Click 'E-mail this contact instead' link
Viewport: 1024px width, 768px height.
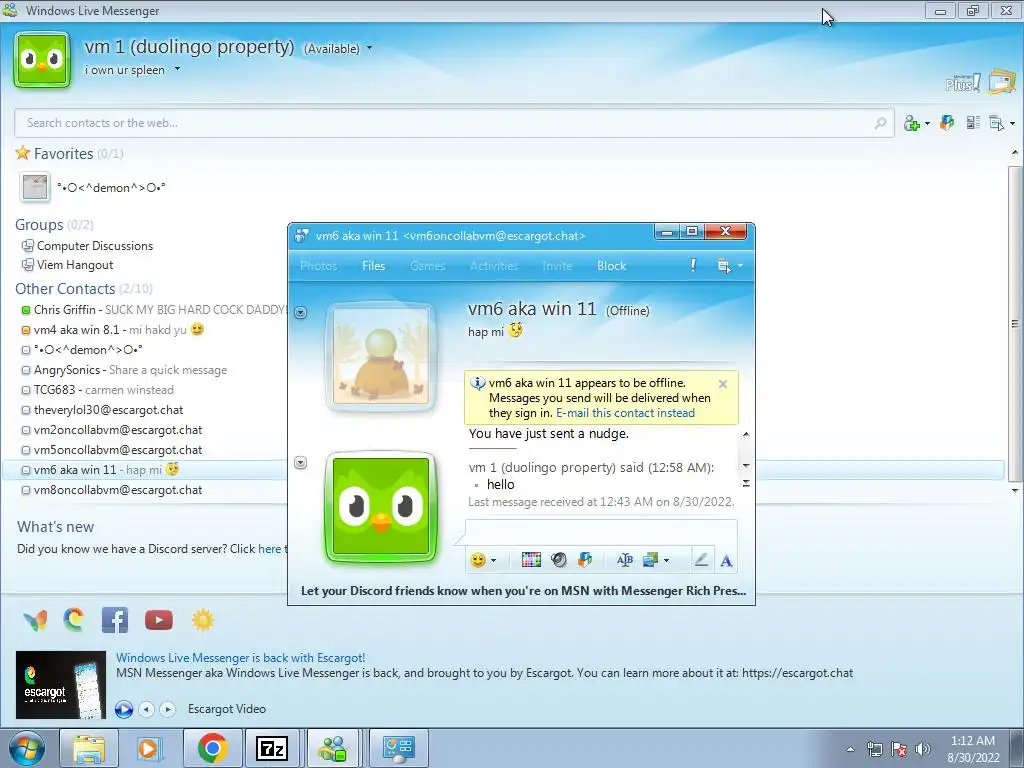click(x=625, y=413)
